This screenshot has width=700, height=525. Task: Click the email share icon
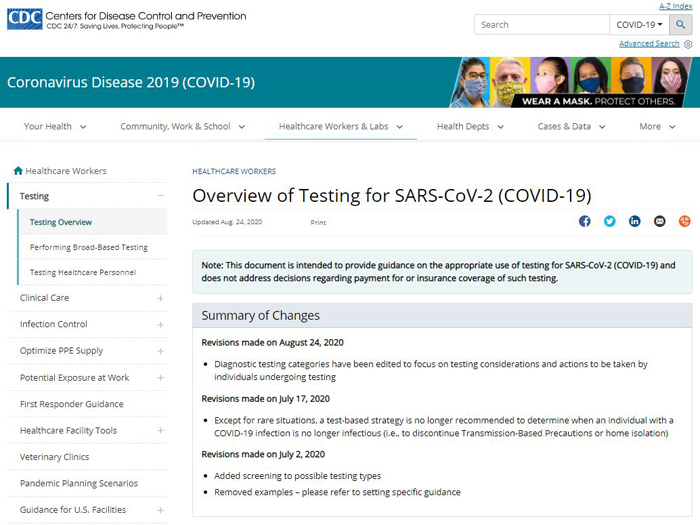pyautogui.click(x=659, y=221)
